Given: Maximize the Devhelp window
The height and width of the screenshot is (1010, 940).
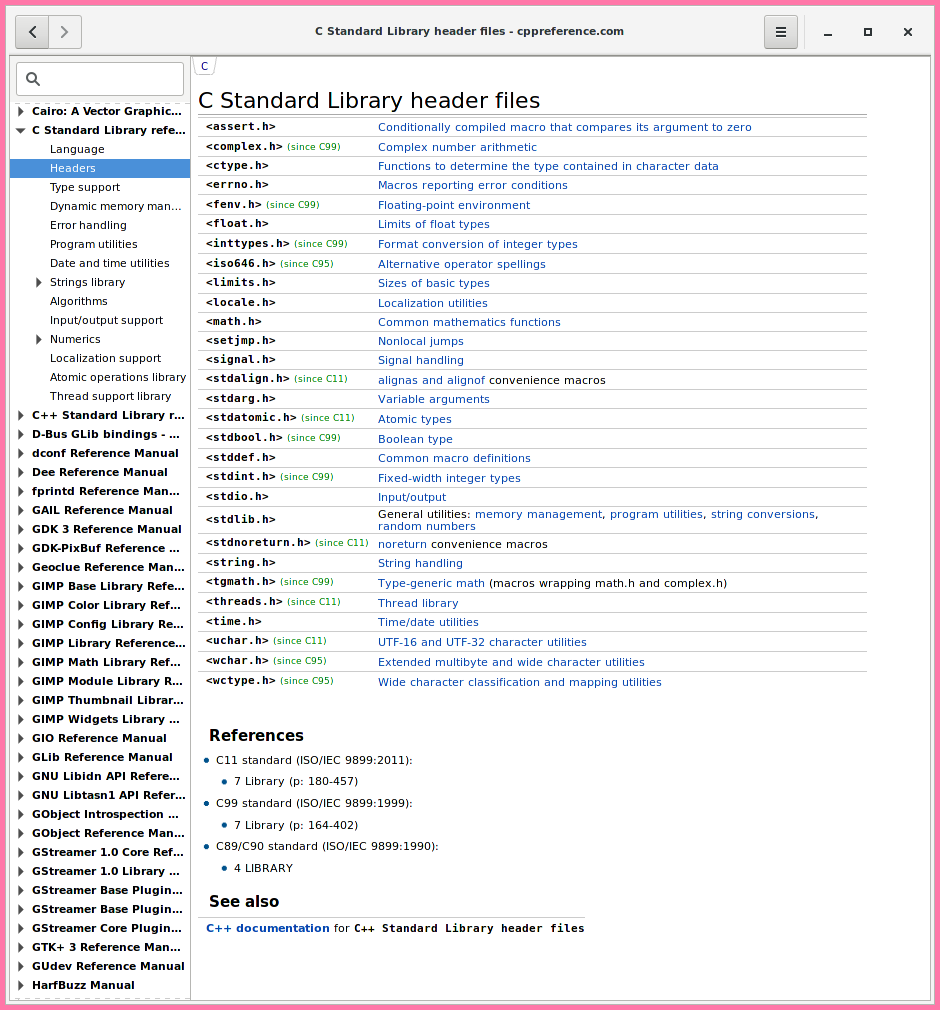Looking at the screenshot, I should 868,32.
